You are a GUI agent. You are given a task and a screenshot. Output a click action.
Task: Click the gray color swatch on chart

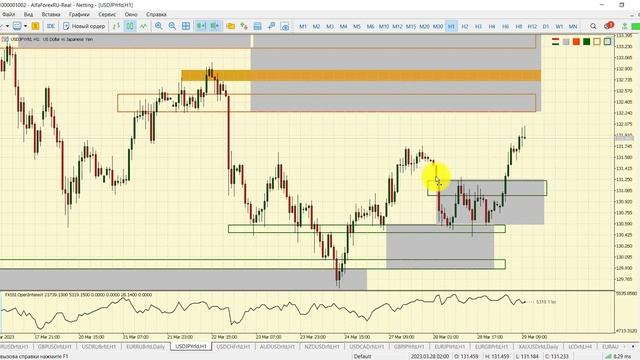(x=566, y=42)
